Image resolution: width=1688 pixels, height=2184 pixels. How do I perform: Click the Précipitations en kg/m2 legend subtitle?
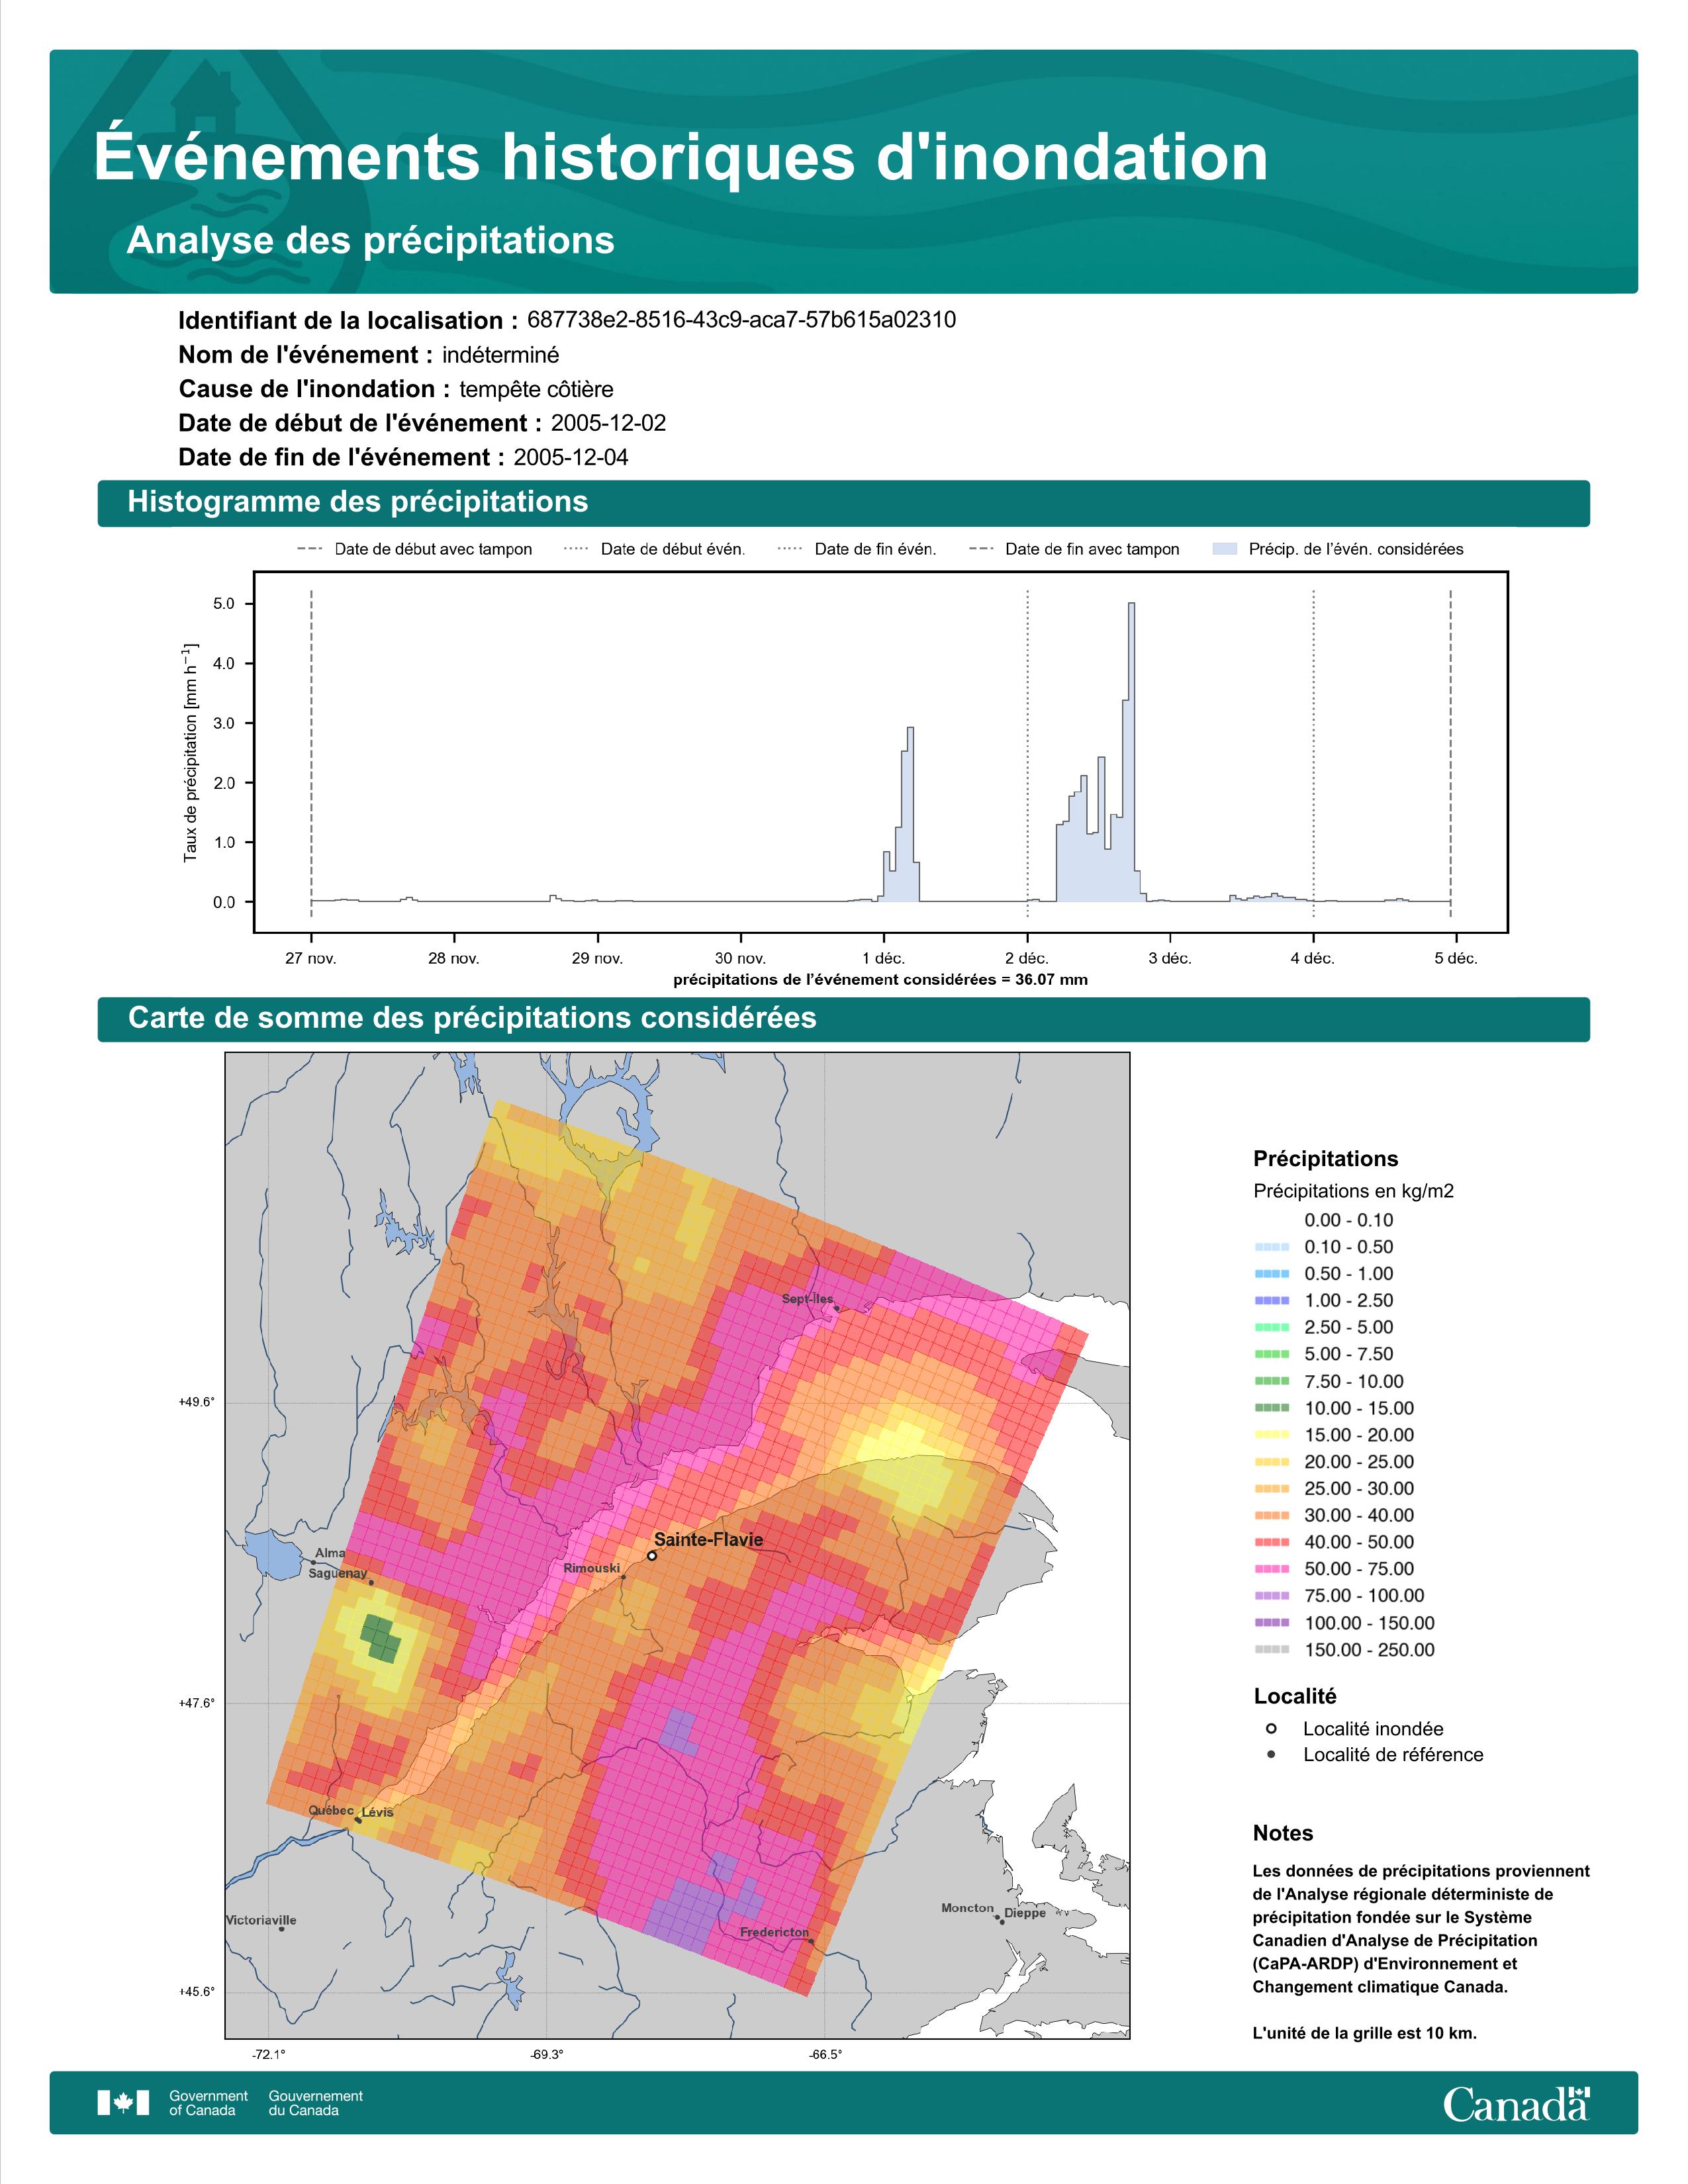pyautogui.click(x=1353, y=1190)
